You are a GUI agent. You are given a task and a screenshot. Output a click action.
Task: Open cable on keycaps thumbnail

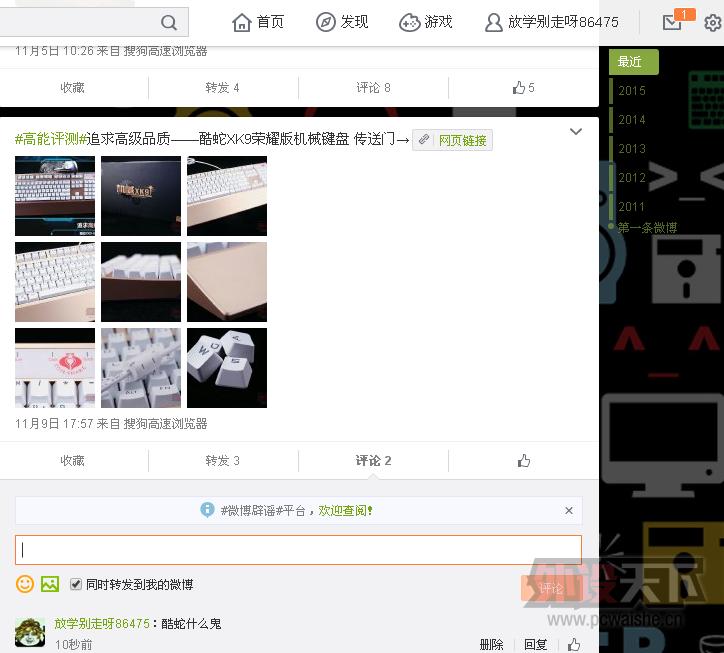click(x=141, y=368)
